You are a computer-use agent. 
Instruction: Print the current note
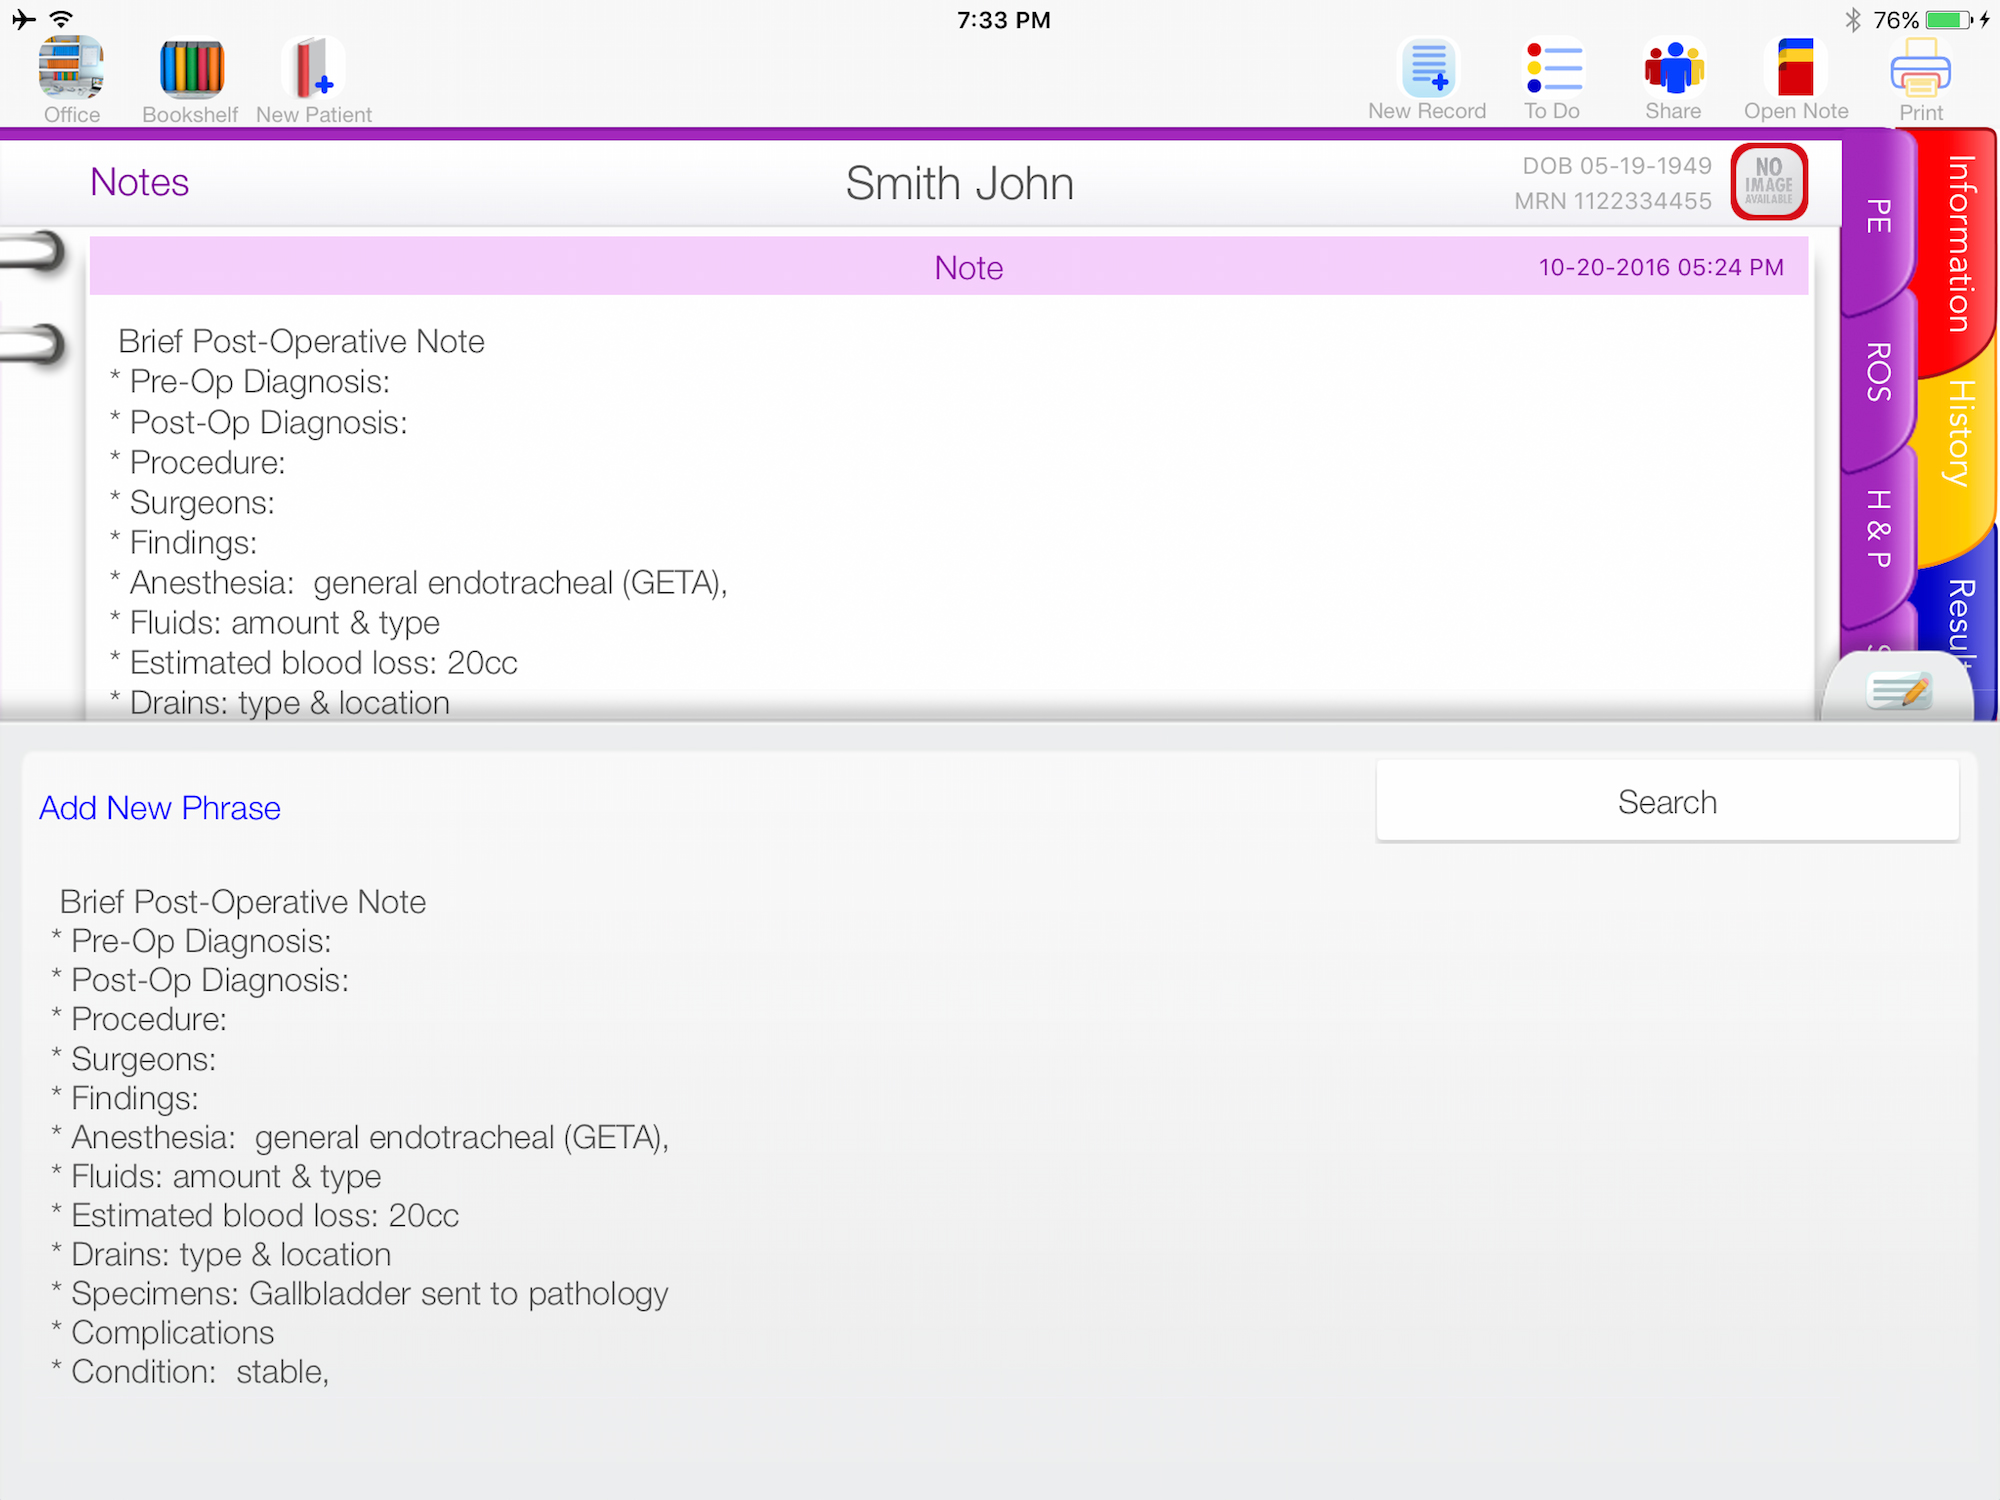[1920, 68]
